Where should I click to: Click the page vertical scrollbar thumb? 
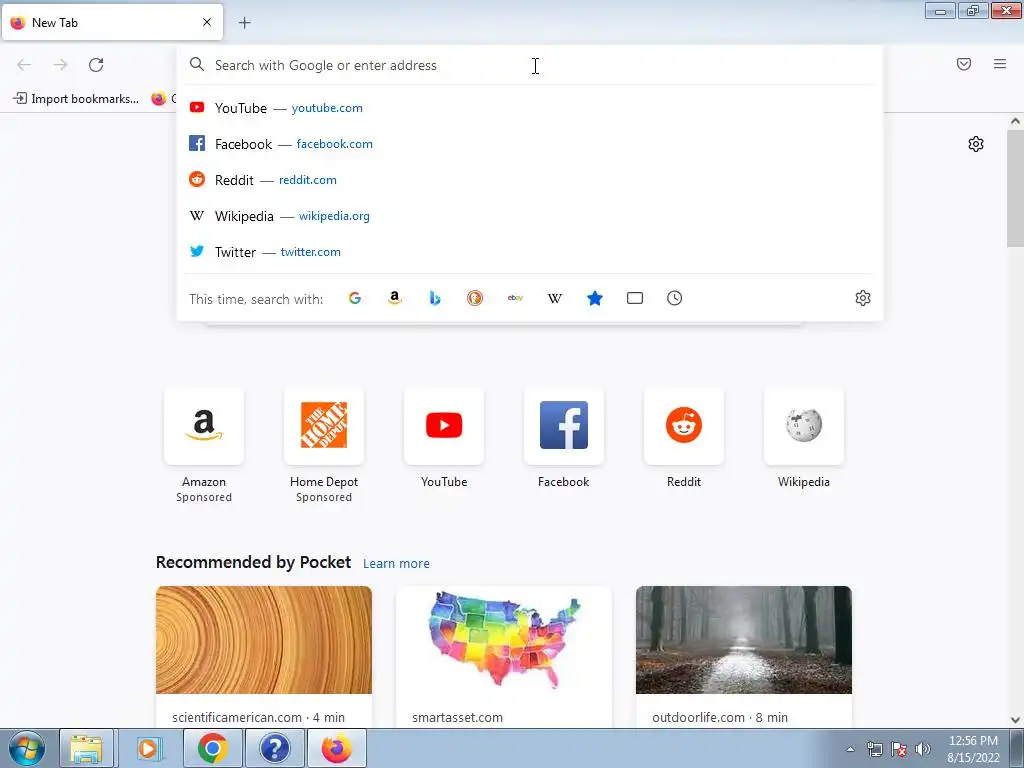coord(1015,188)
